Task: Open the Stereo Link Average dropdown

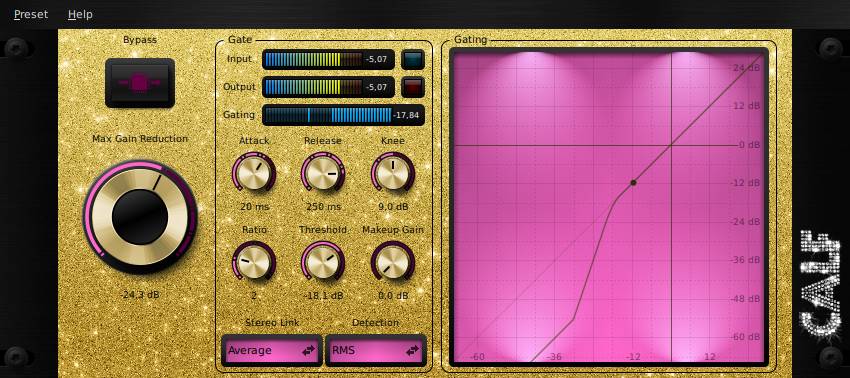Action: coord(272,350)
